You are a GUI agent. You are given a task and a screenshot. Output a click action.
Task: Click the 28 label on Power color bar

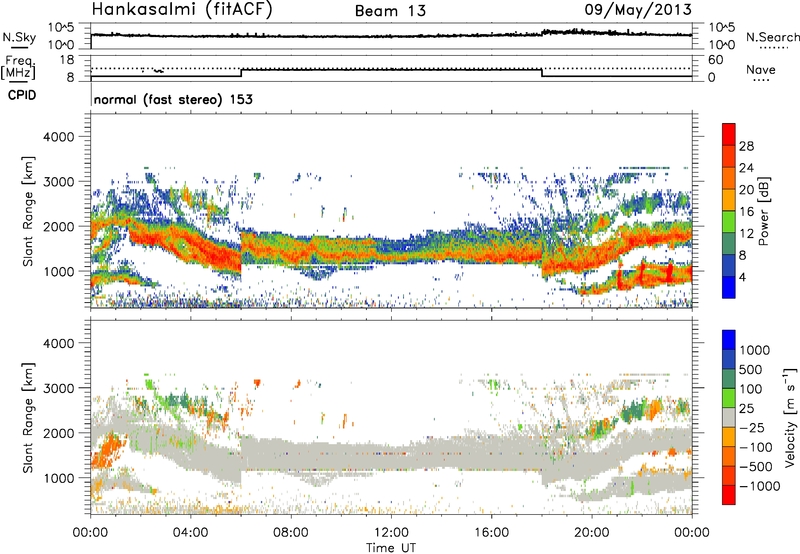coord(746,146)
